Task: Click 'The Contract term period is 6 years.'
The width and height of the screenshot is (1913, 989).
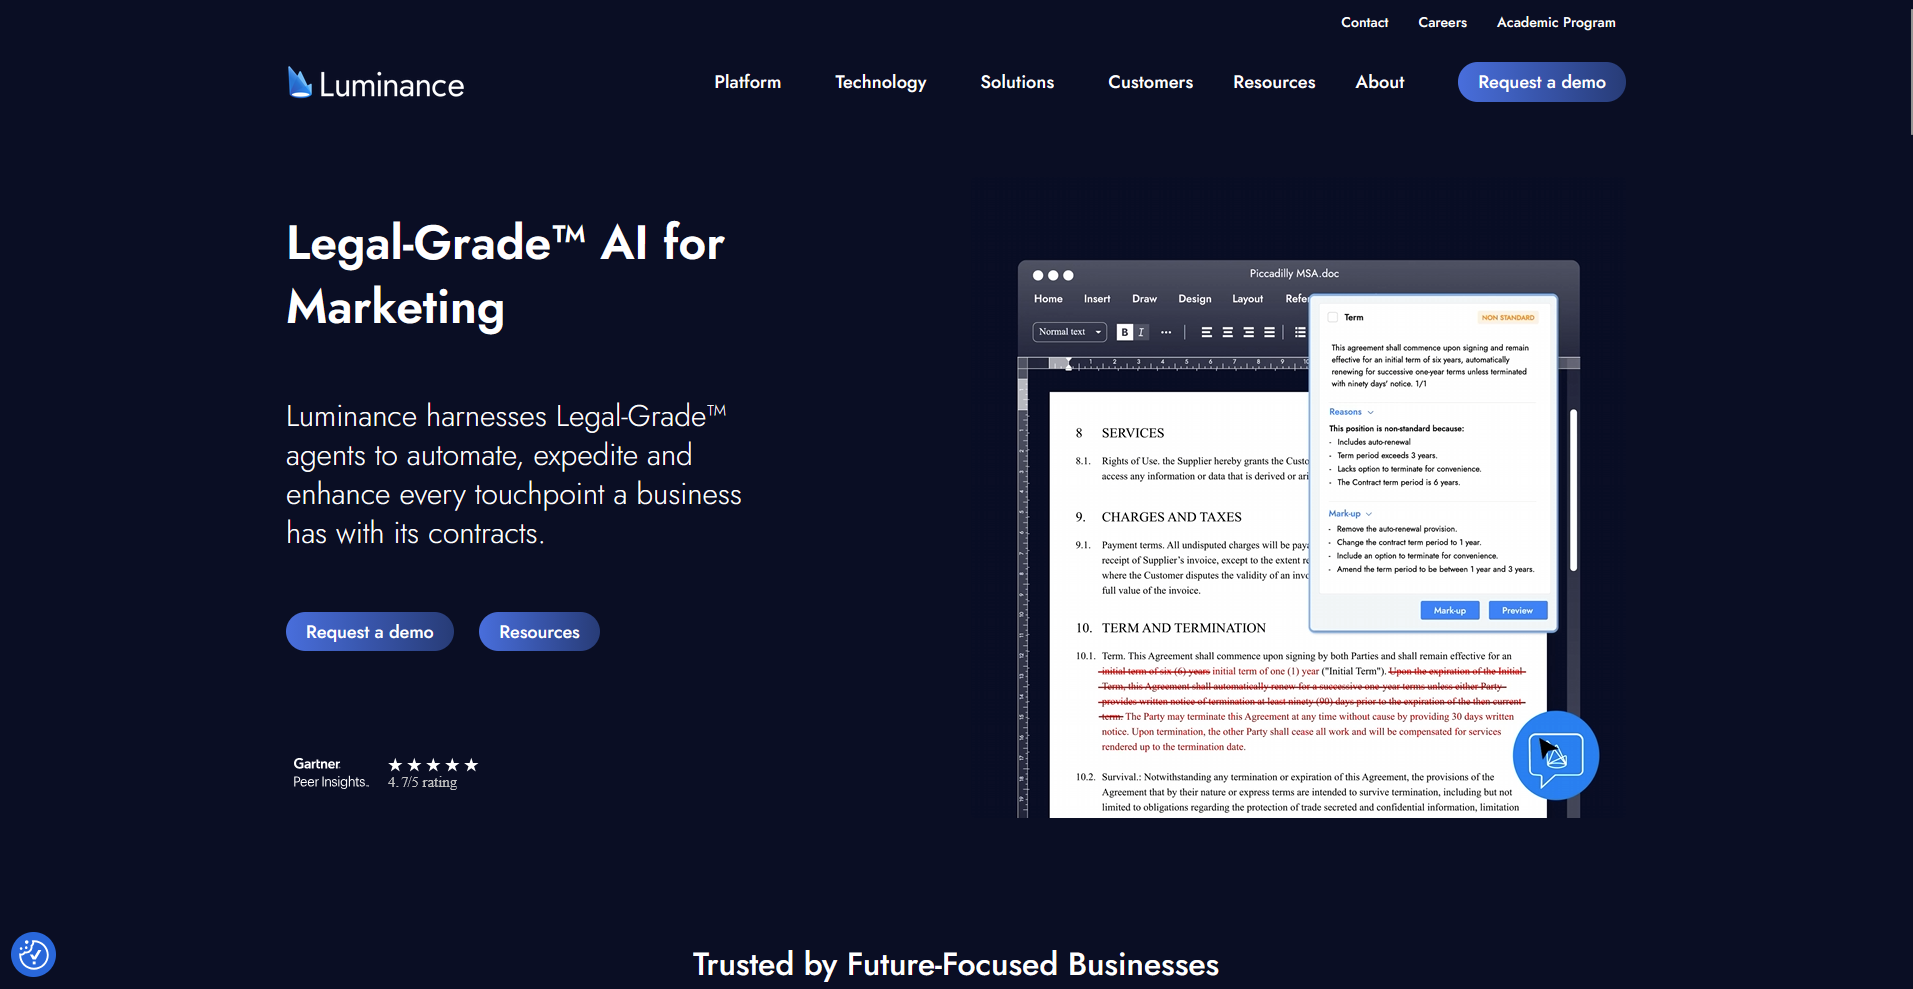Action: 1398,482
